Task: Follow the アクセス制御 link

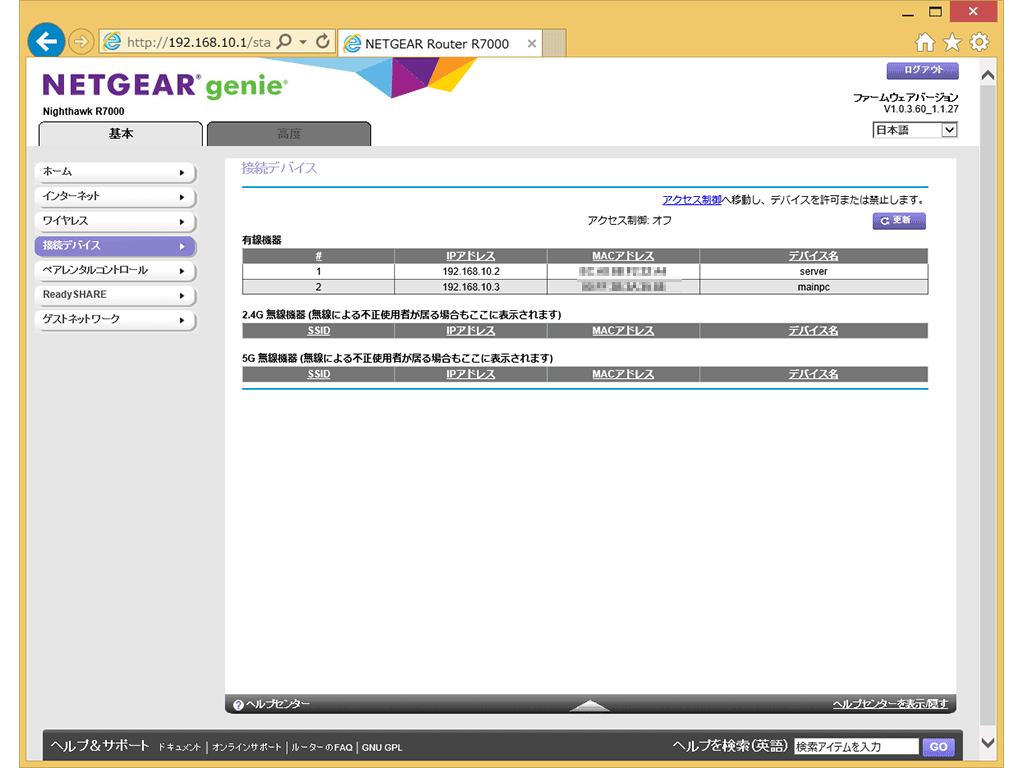Action: pos(691,200)
